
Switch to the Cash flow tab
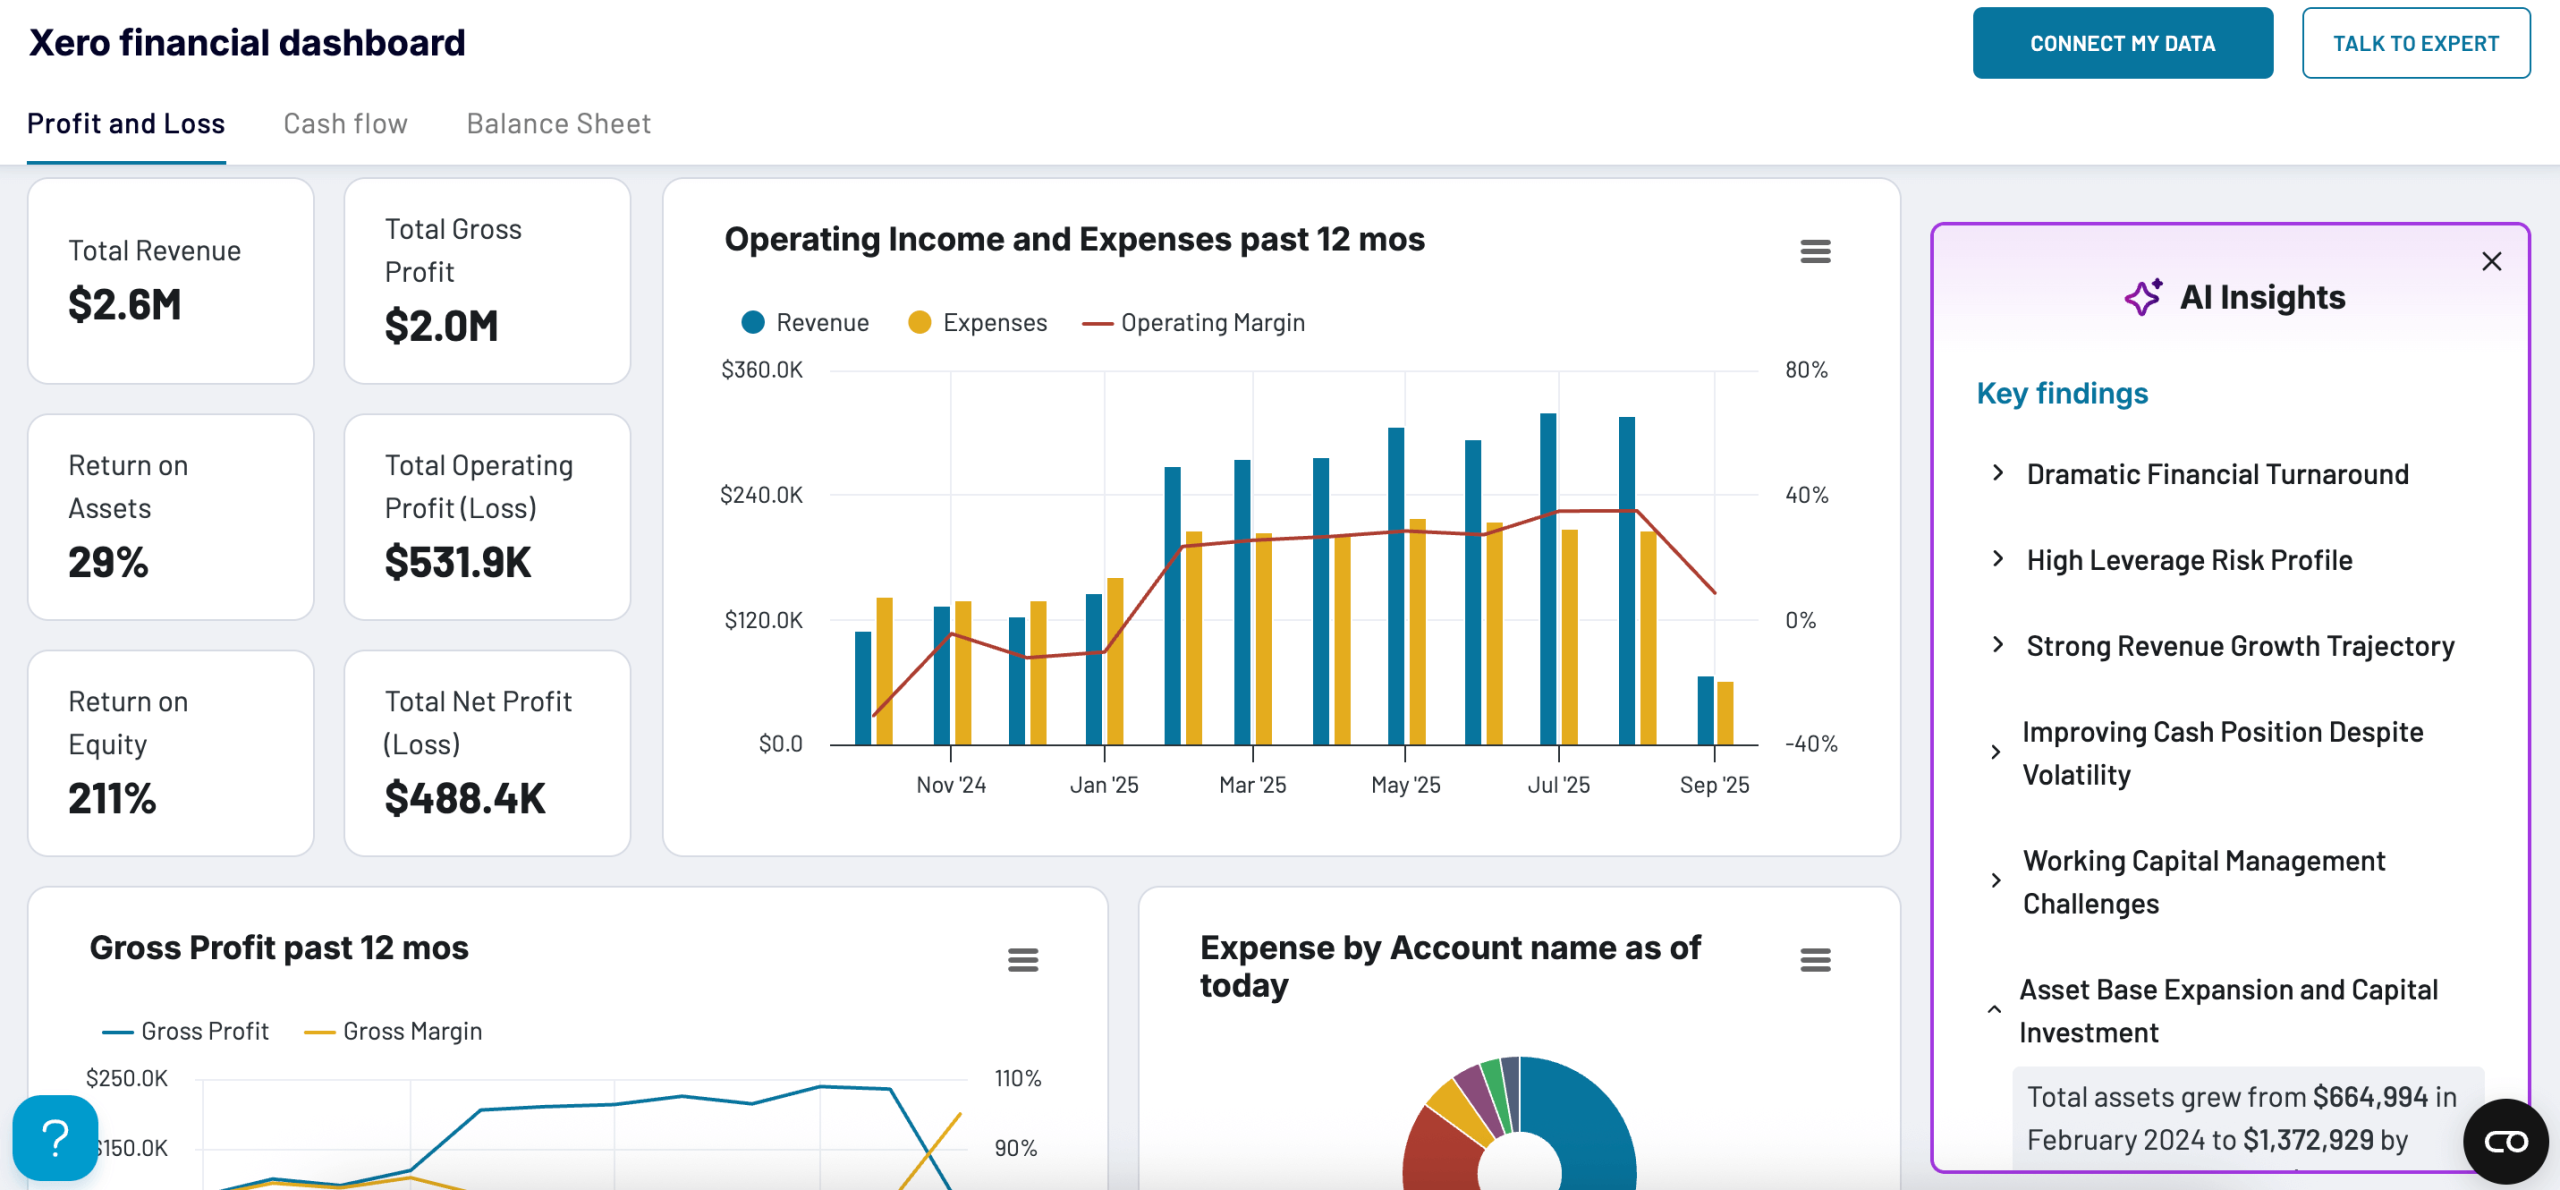tap(345, 123)
